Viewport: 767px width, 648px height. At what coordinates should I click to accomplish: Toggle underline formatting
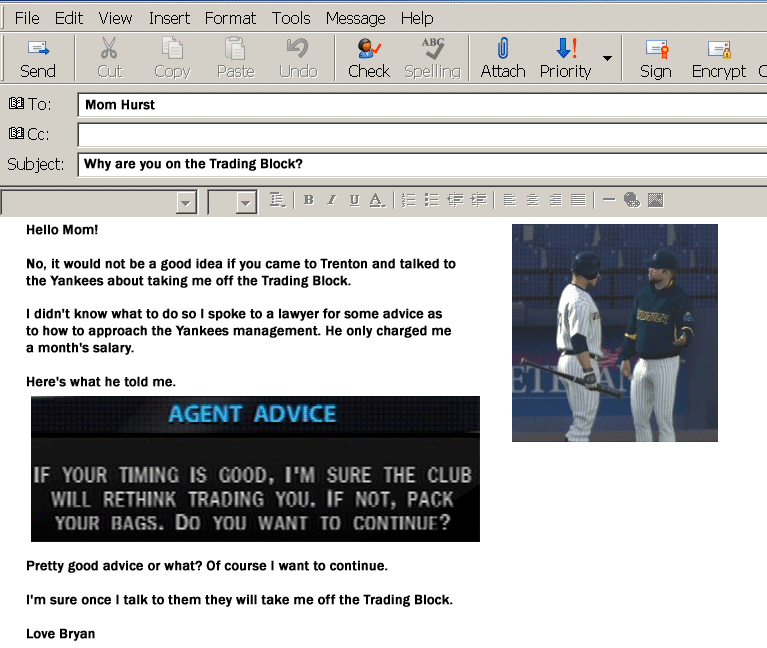tap(354, 200)
